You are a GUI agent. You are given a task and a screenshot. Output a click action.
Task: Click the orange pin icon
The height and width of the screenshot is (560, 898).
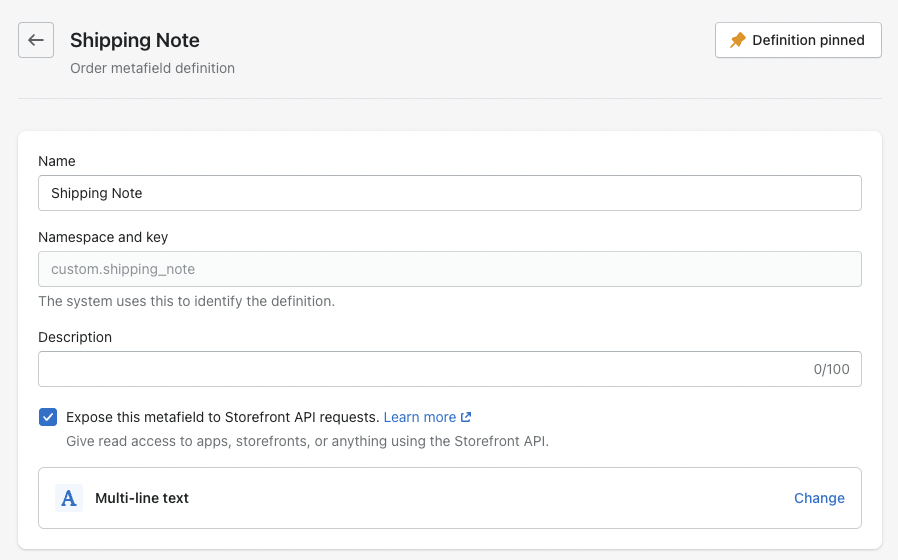[x=738, y=40]
